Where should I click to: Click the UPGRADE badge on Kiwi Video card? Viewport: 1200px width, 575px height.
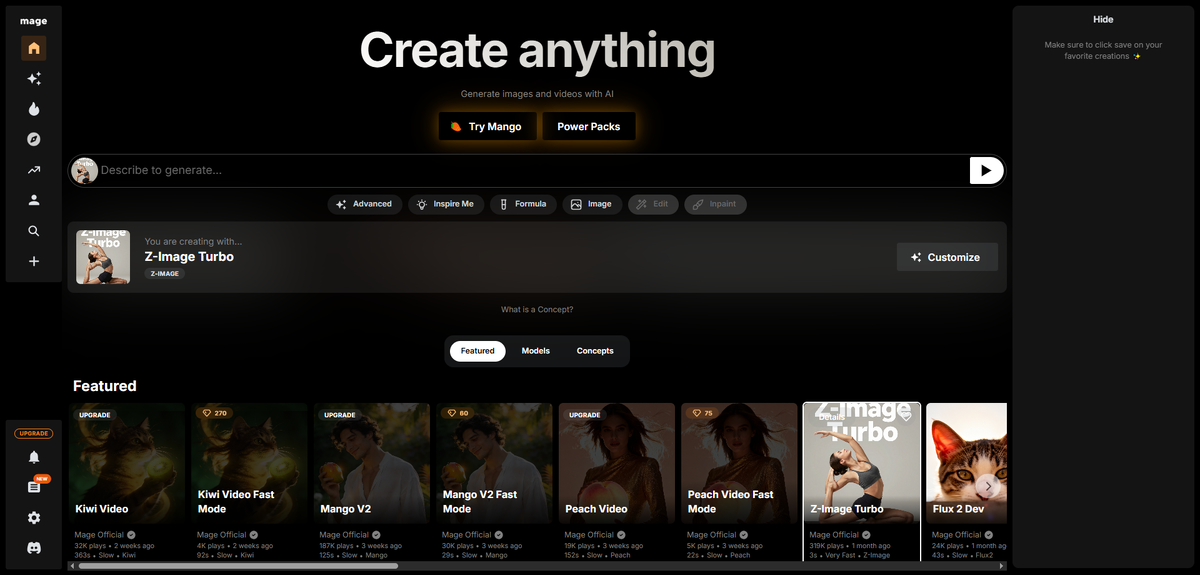95,414
